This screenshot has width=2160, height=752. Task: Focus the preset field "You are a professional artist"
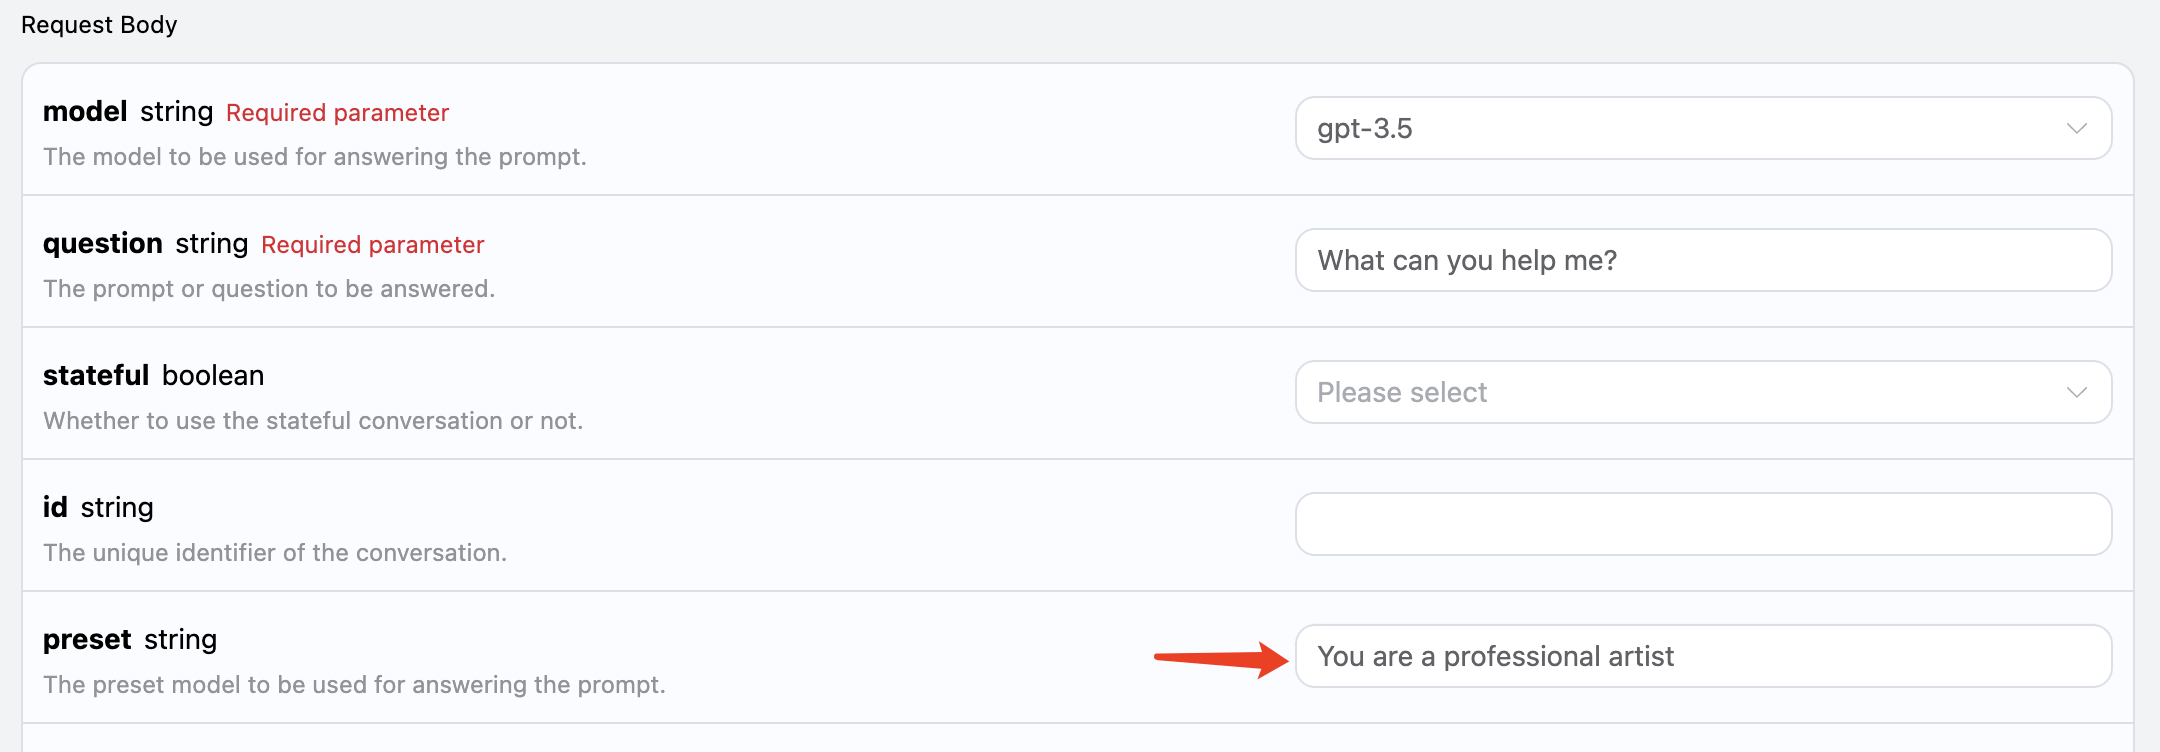pos(1702,656)
